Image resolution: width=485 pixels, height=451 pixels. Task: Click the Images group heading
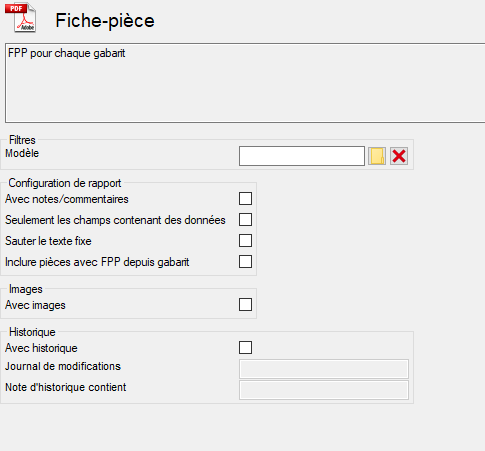26,289
